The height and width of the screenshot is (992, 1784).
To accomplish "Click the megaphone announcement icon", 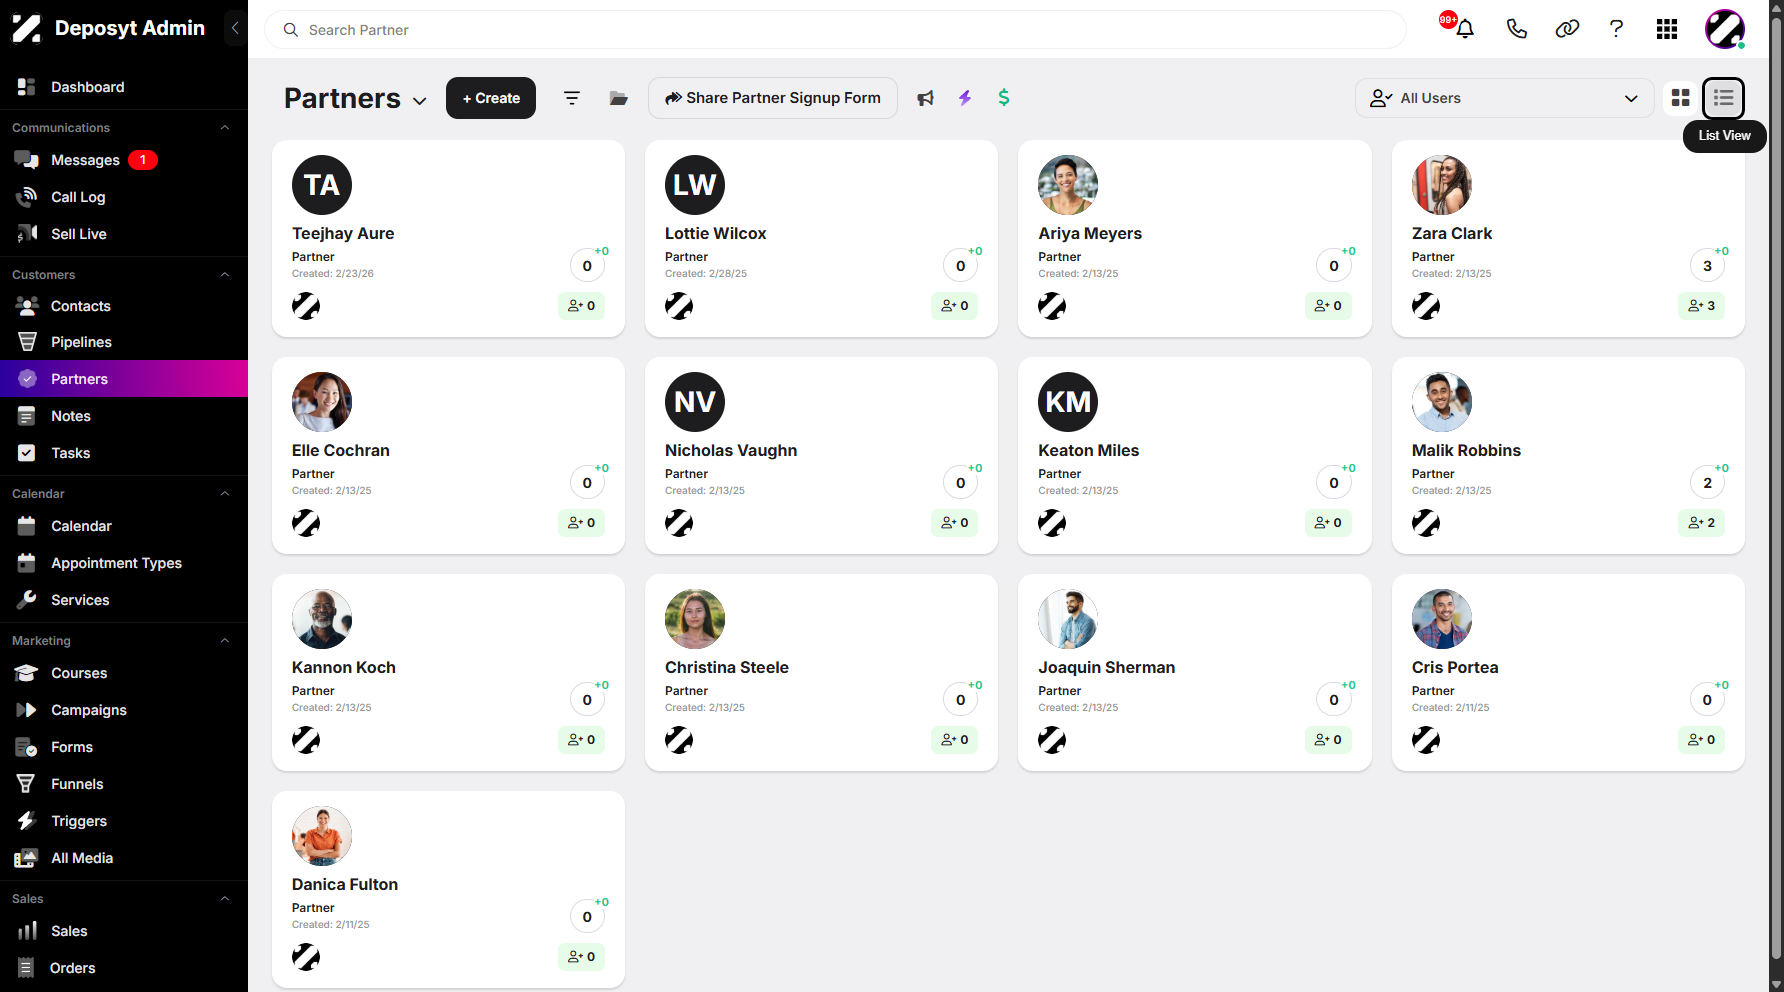I will tap(925, 98).
